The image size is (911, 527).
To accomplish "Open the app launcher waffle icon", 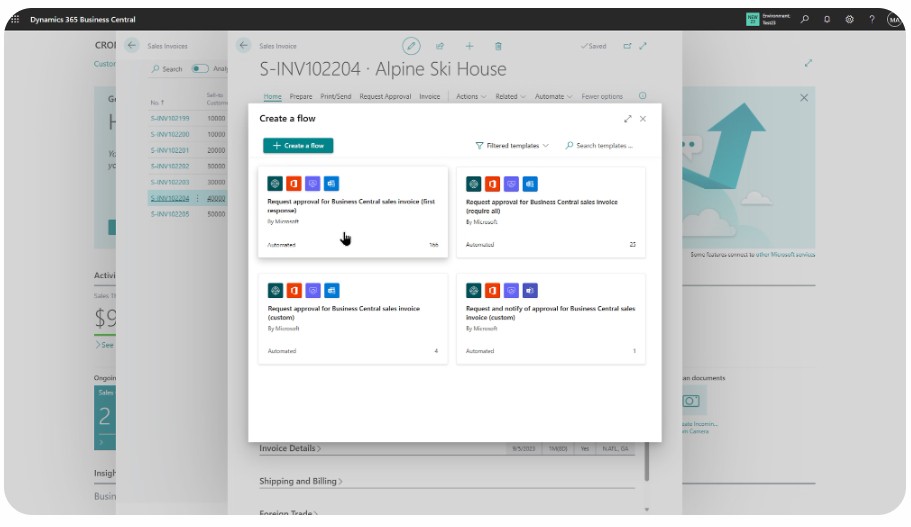I will point(15,20).
